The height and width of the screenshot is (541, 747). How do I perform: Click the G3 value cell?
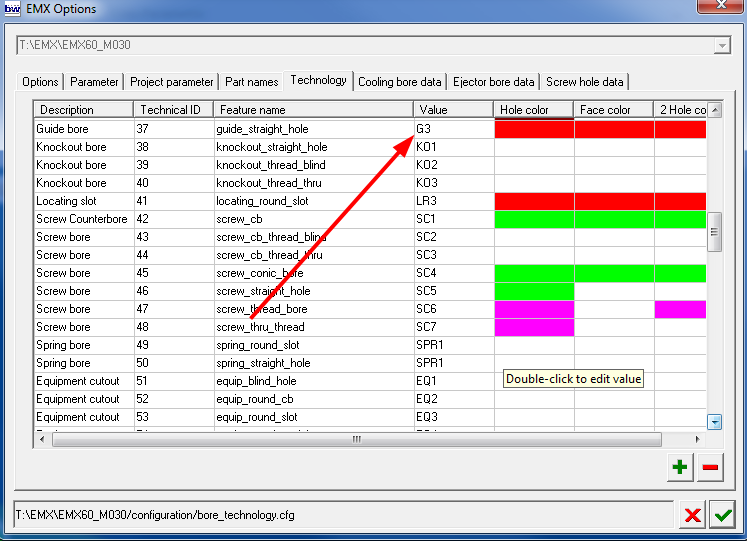coord(454,129)
